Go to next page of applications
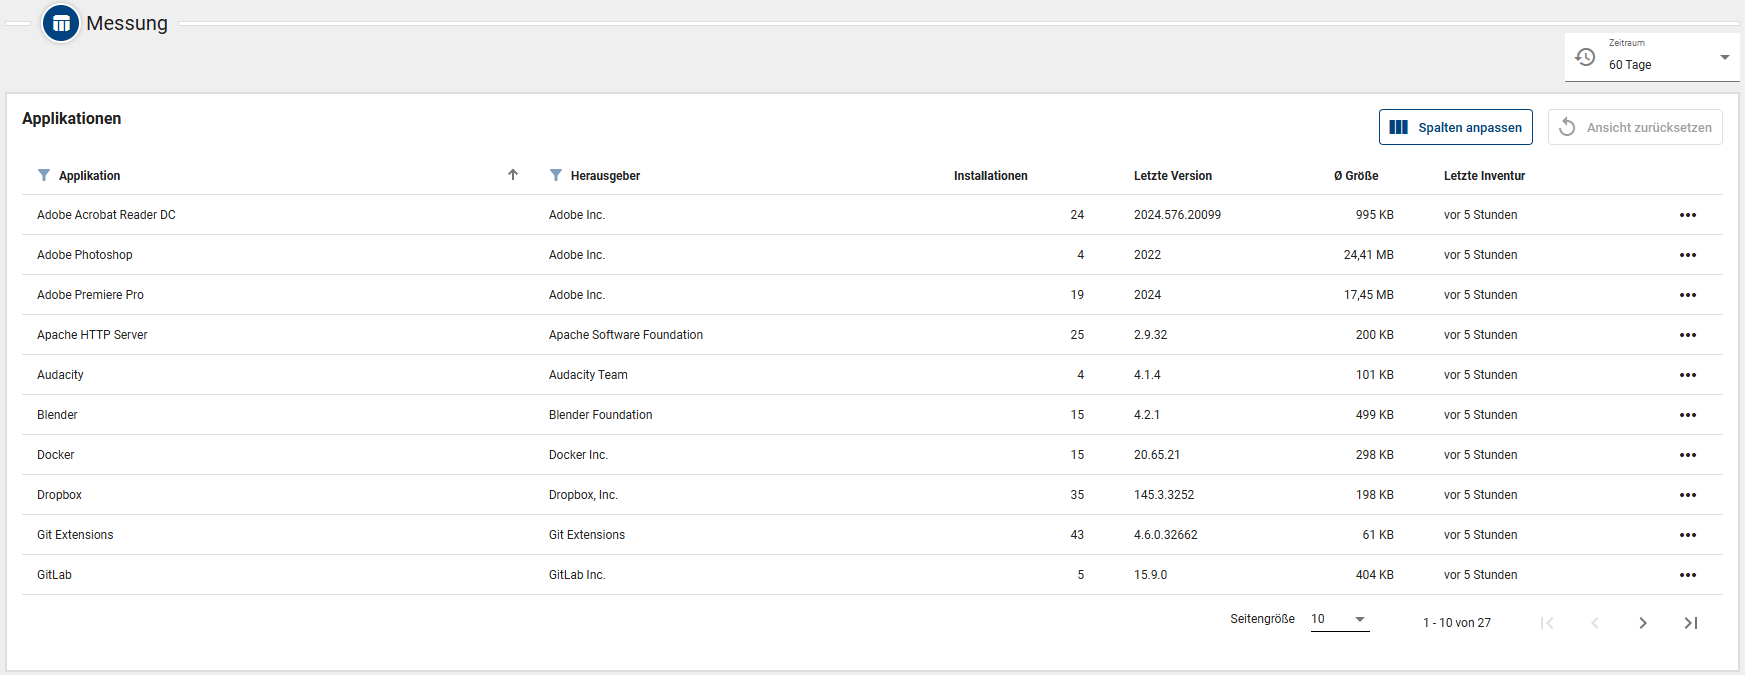 pyautogui.click(x=1642, y=623)
